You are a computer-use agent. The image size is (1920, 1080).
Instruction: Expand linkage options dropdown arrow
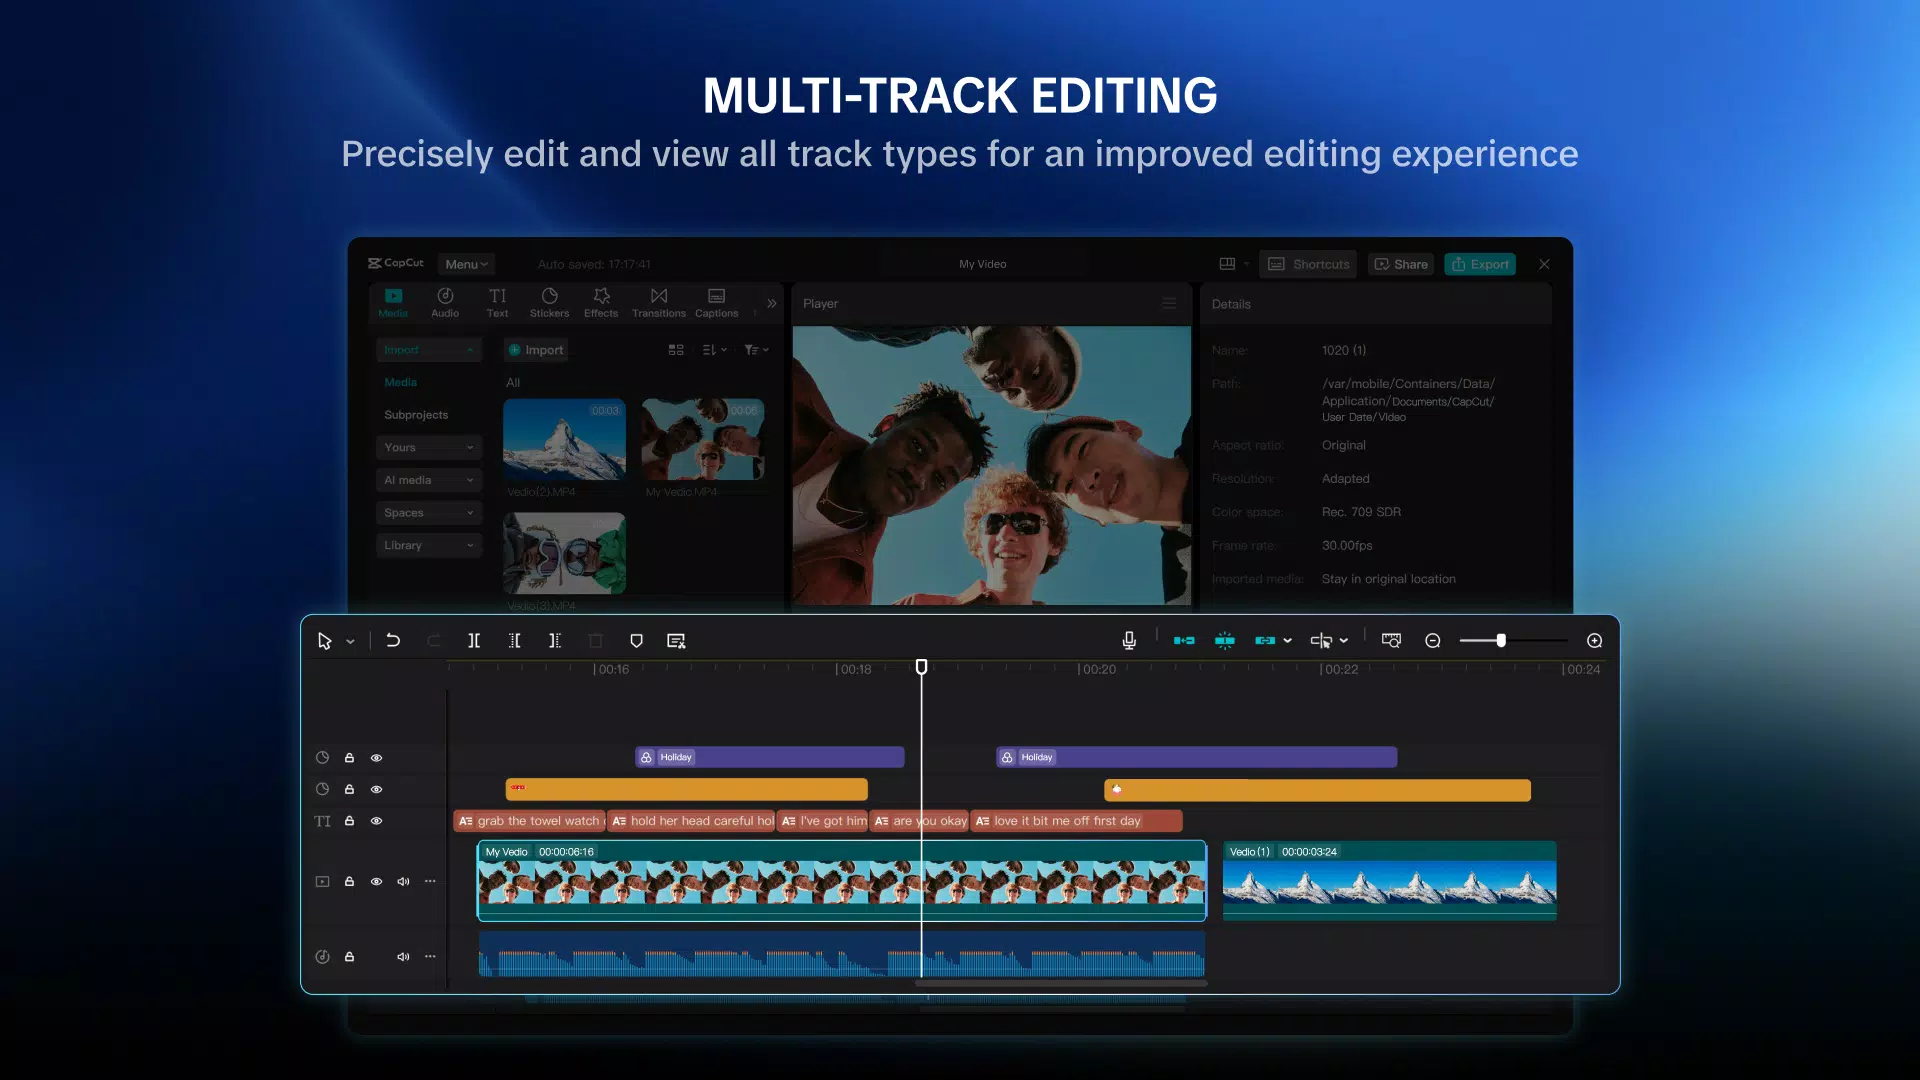coord(1288,641)
